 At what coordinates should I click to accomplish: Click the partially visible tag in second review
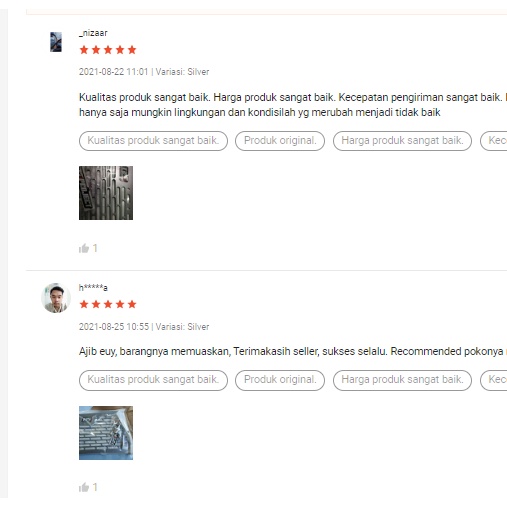coord(494,380)
